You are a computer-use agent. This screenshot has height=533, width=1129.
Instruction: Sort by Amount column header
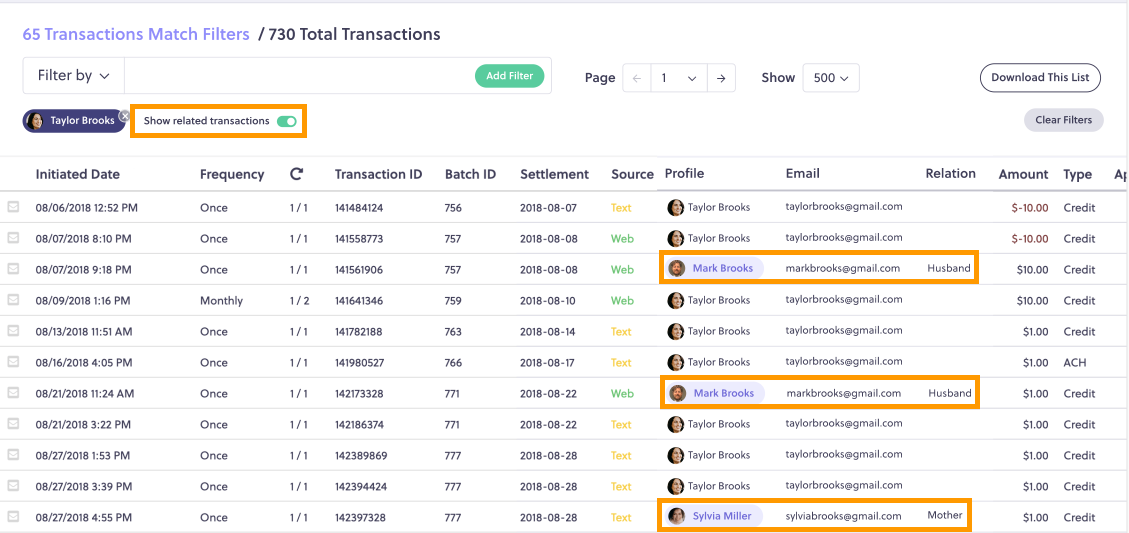pyautogui.click(x=1023, y=174)
